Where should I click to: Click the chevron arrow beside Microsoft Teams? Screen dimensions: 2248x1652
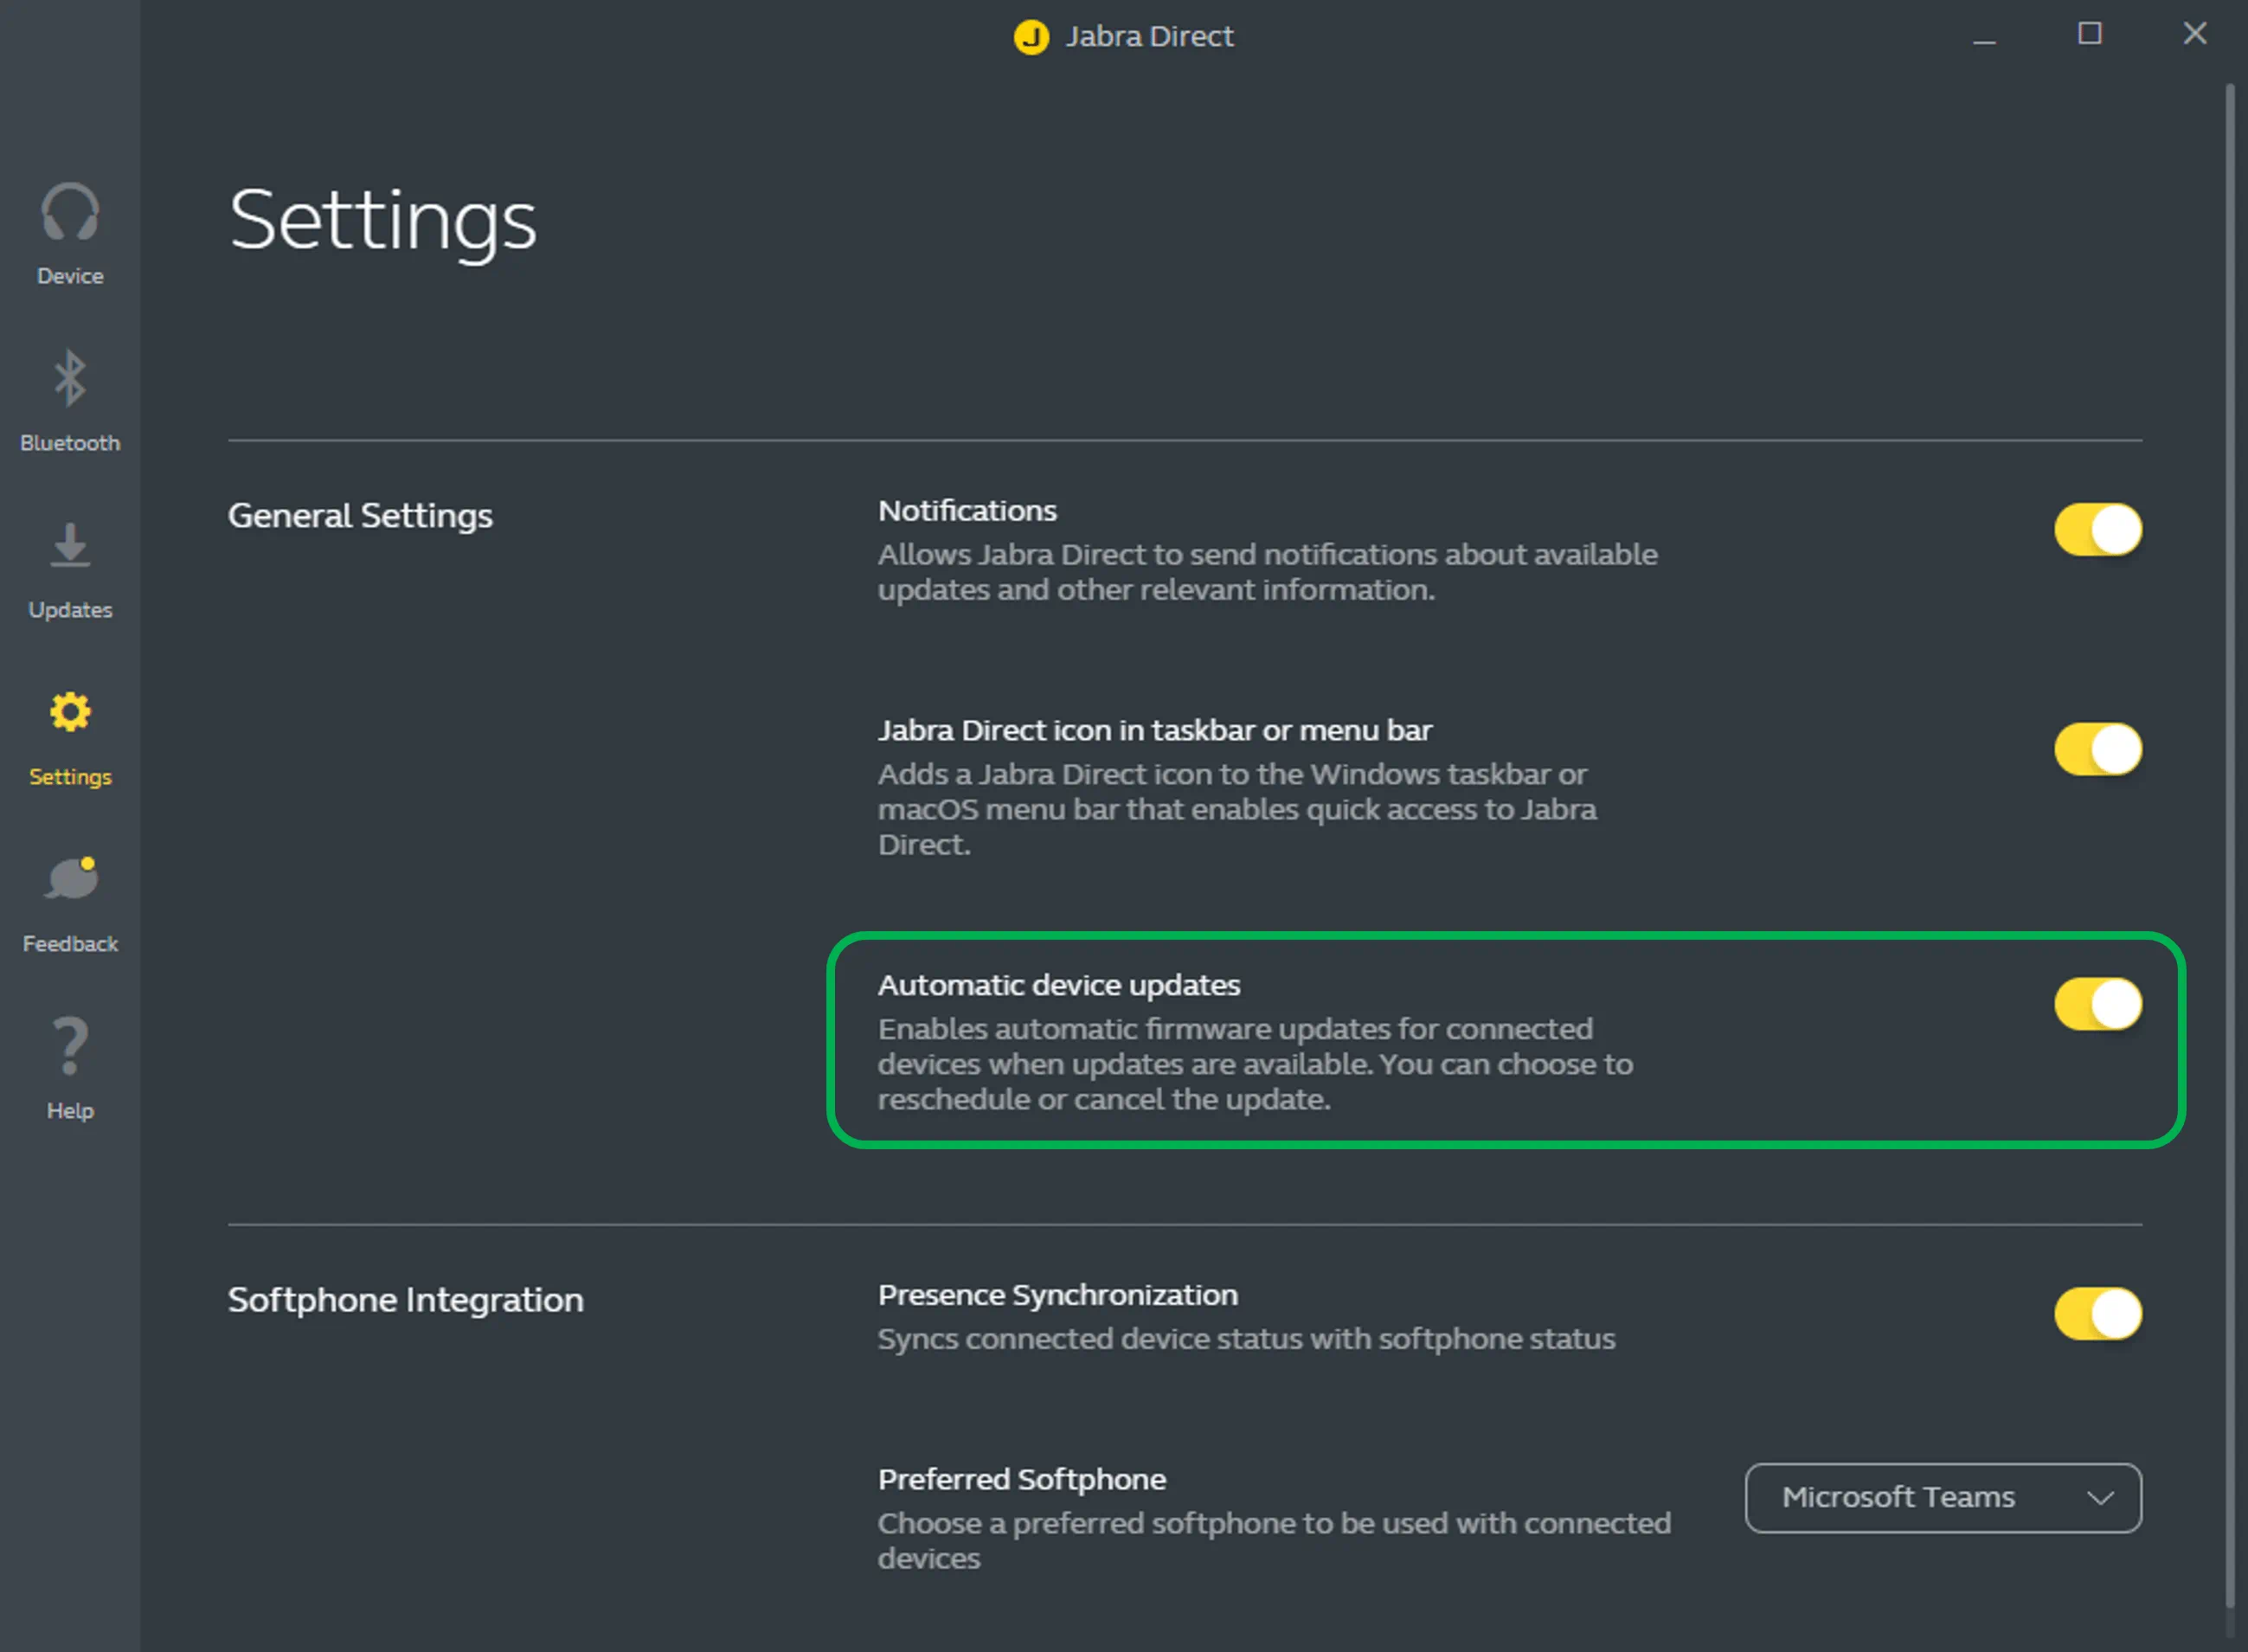2100,1497
